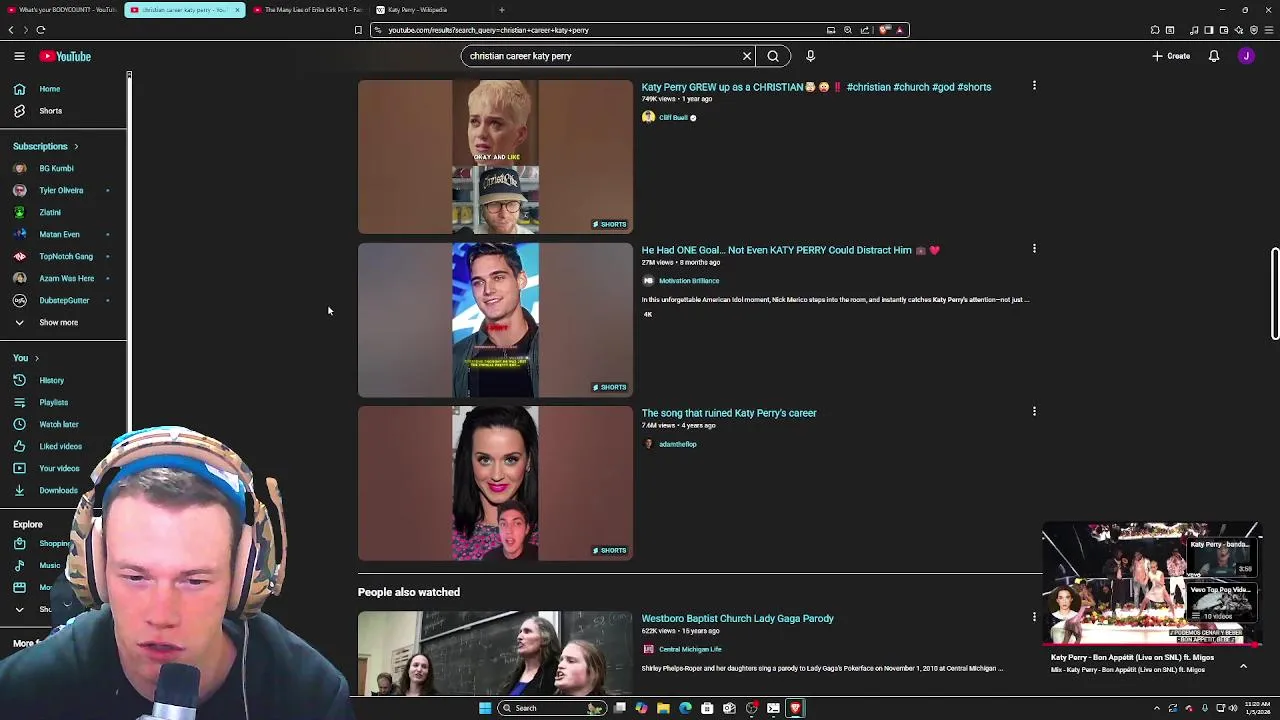
Task: Bookmark this page with the bookmark icon
Action: tap(358, 30)
